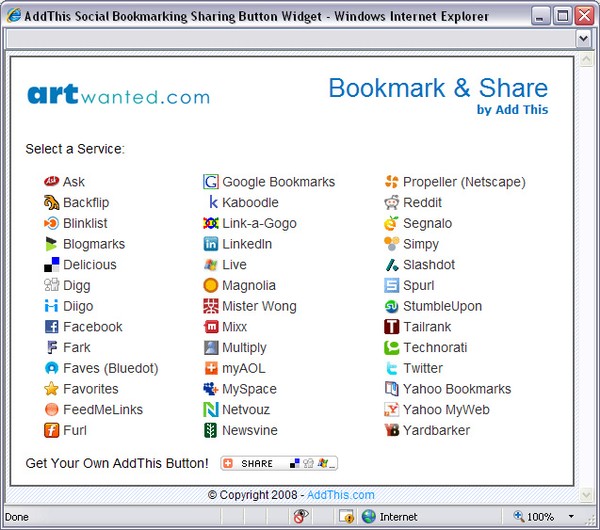
Task: Open the Digg service link
Action: click(x=77, y=286)
